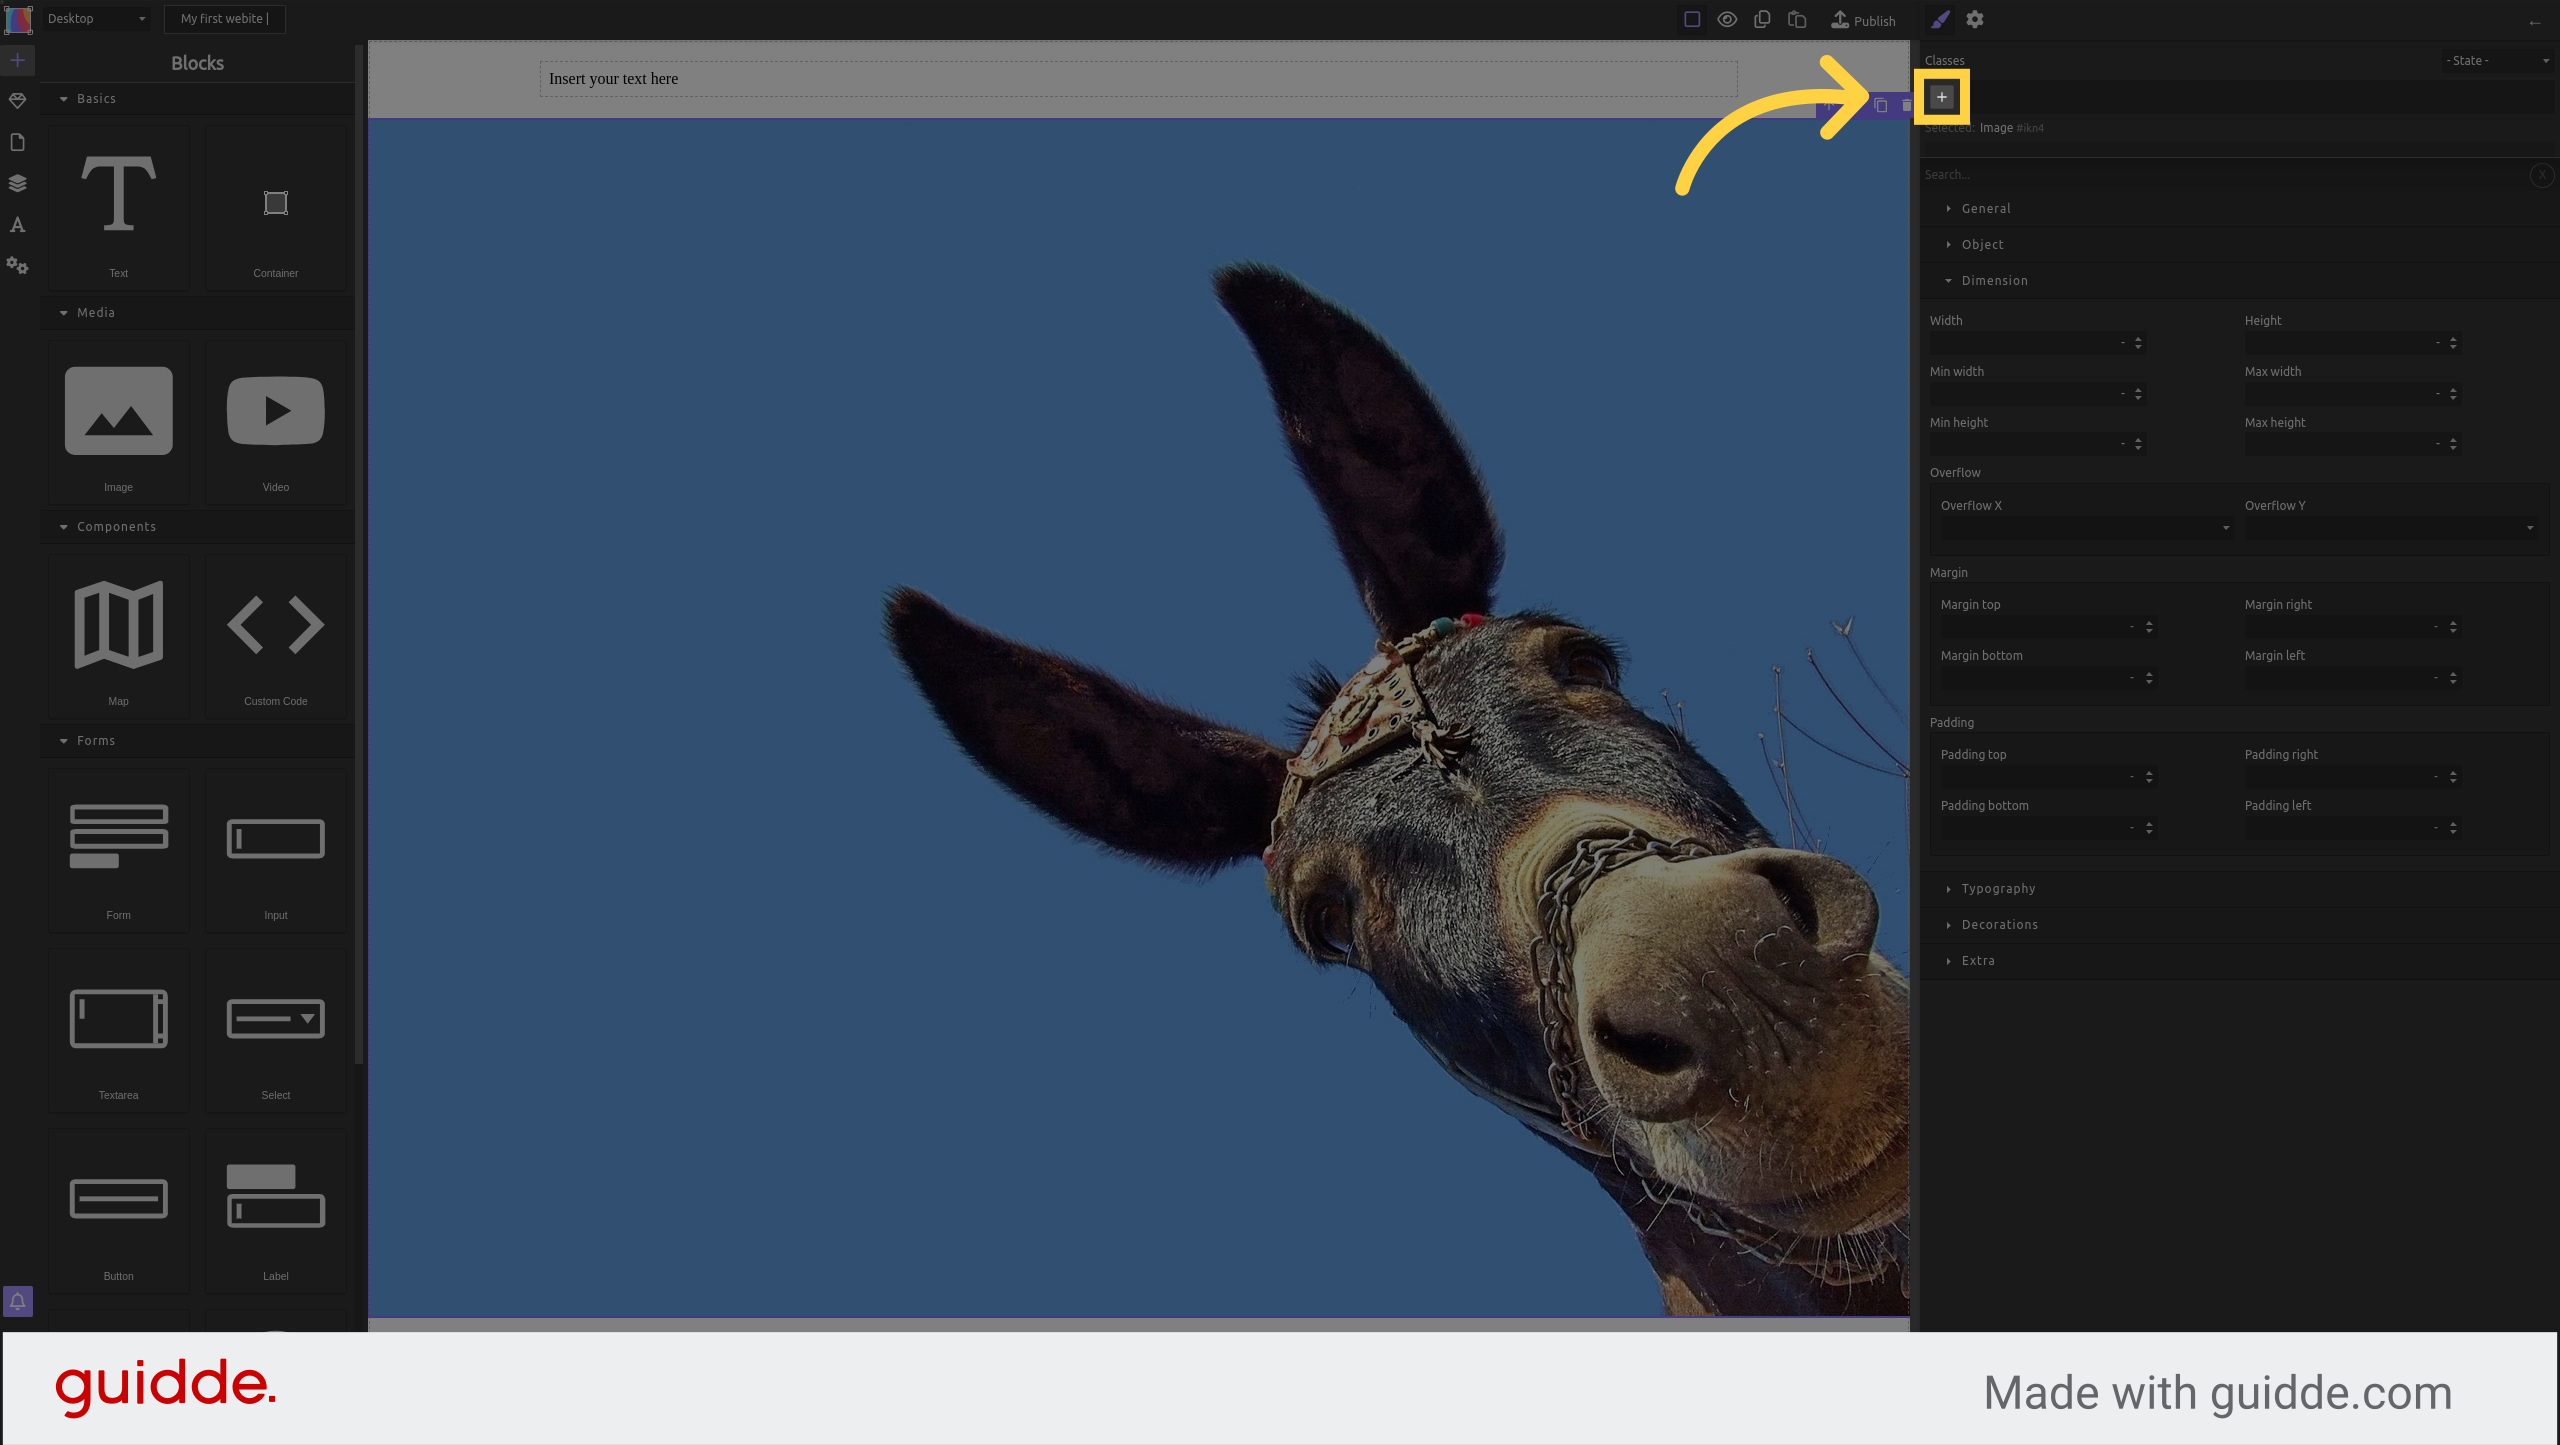Open the State dropdown
Screen dimensions: 2560x1445
click(x=2497, y=61)
